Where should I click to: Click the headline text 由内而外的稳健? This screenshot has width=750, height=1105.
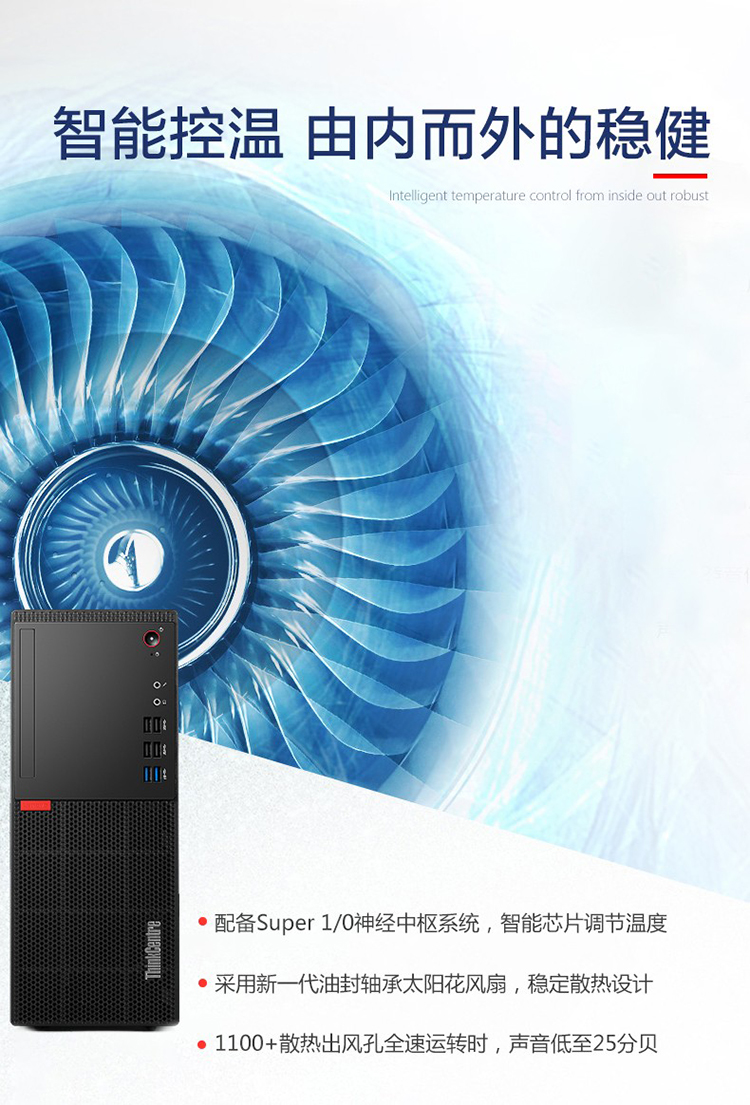[x=507, y=133]
